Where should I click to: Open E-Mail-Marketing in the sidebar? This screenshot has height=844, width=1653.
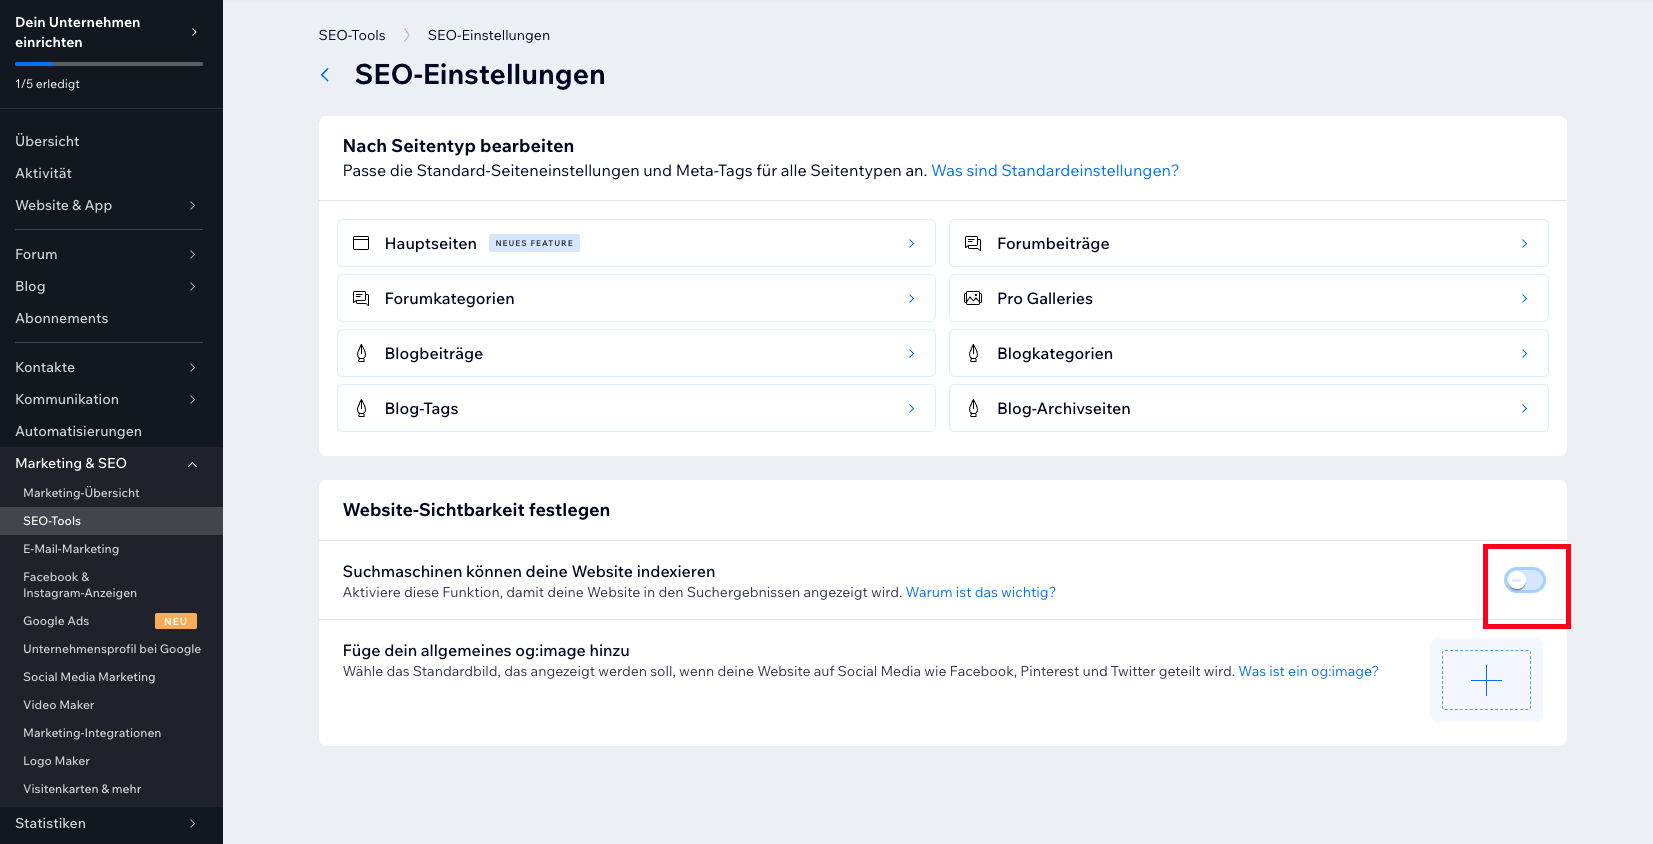click(71, 549)
